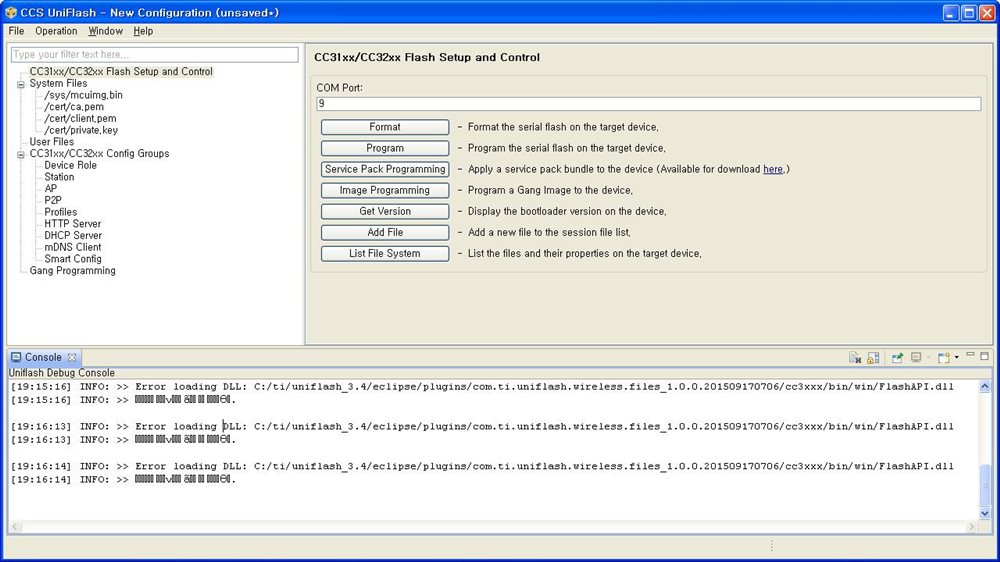The width and height of the screenshot is (1000, 562).
Task: Select mDNS Client in the tree
Action: pos(72,247)
